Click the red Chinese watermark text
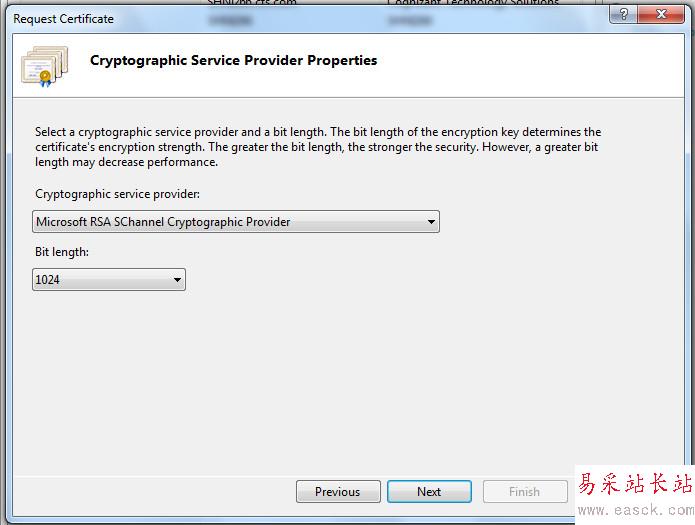The image size is (695, 525). [635, 484]
